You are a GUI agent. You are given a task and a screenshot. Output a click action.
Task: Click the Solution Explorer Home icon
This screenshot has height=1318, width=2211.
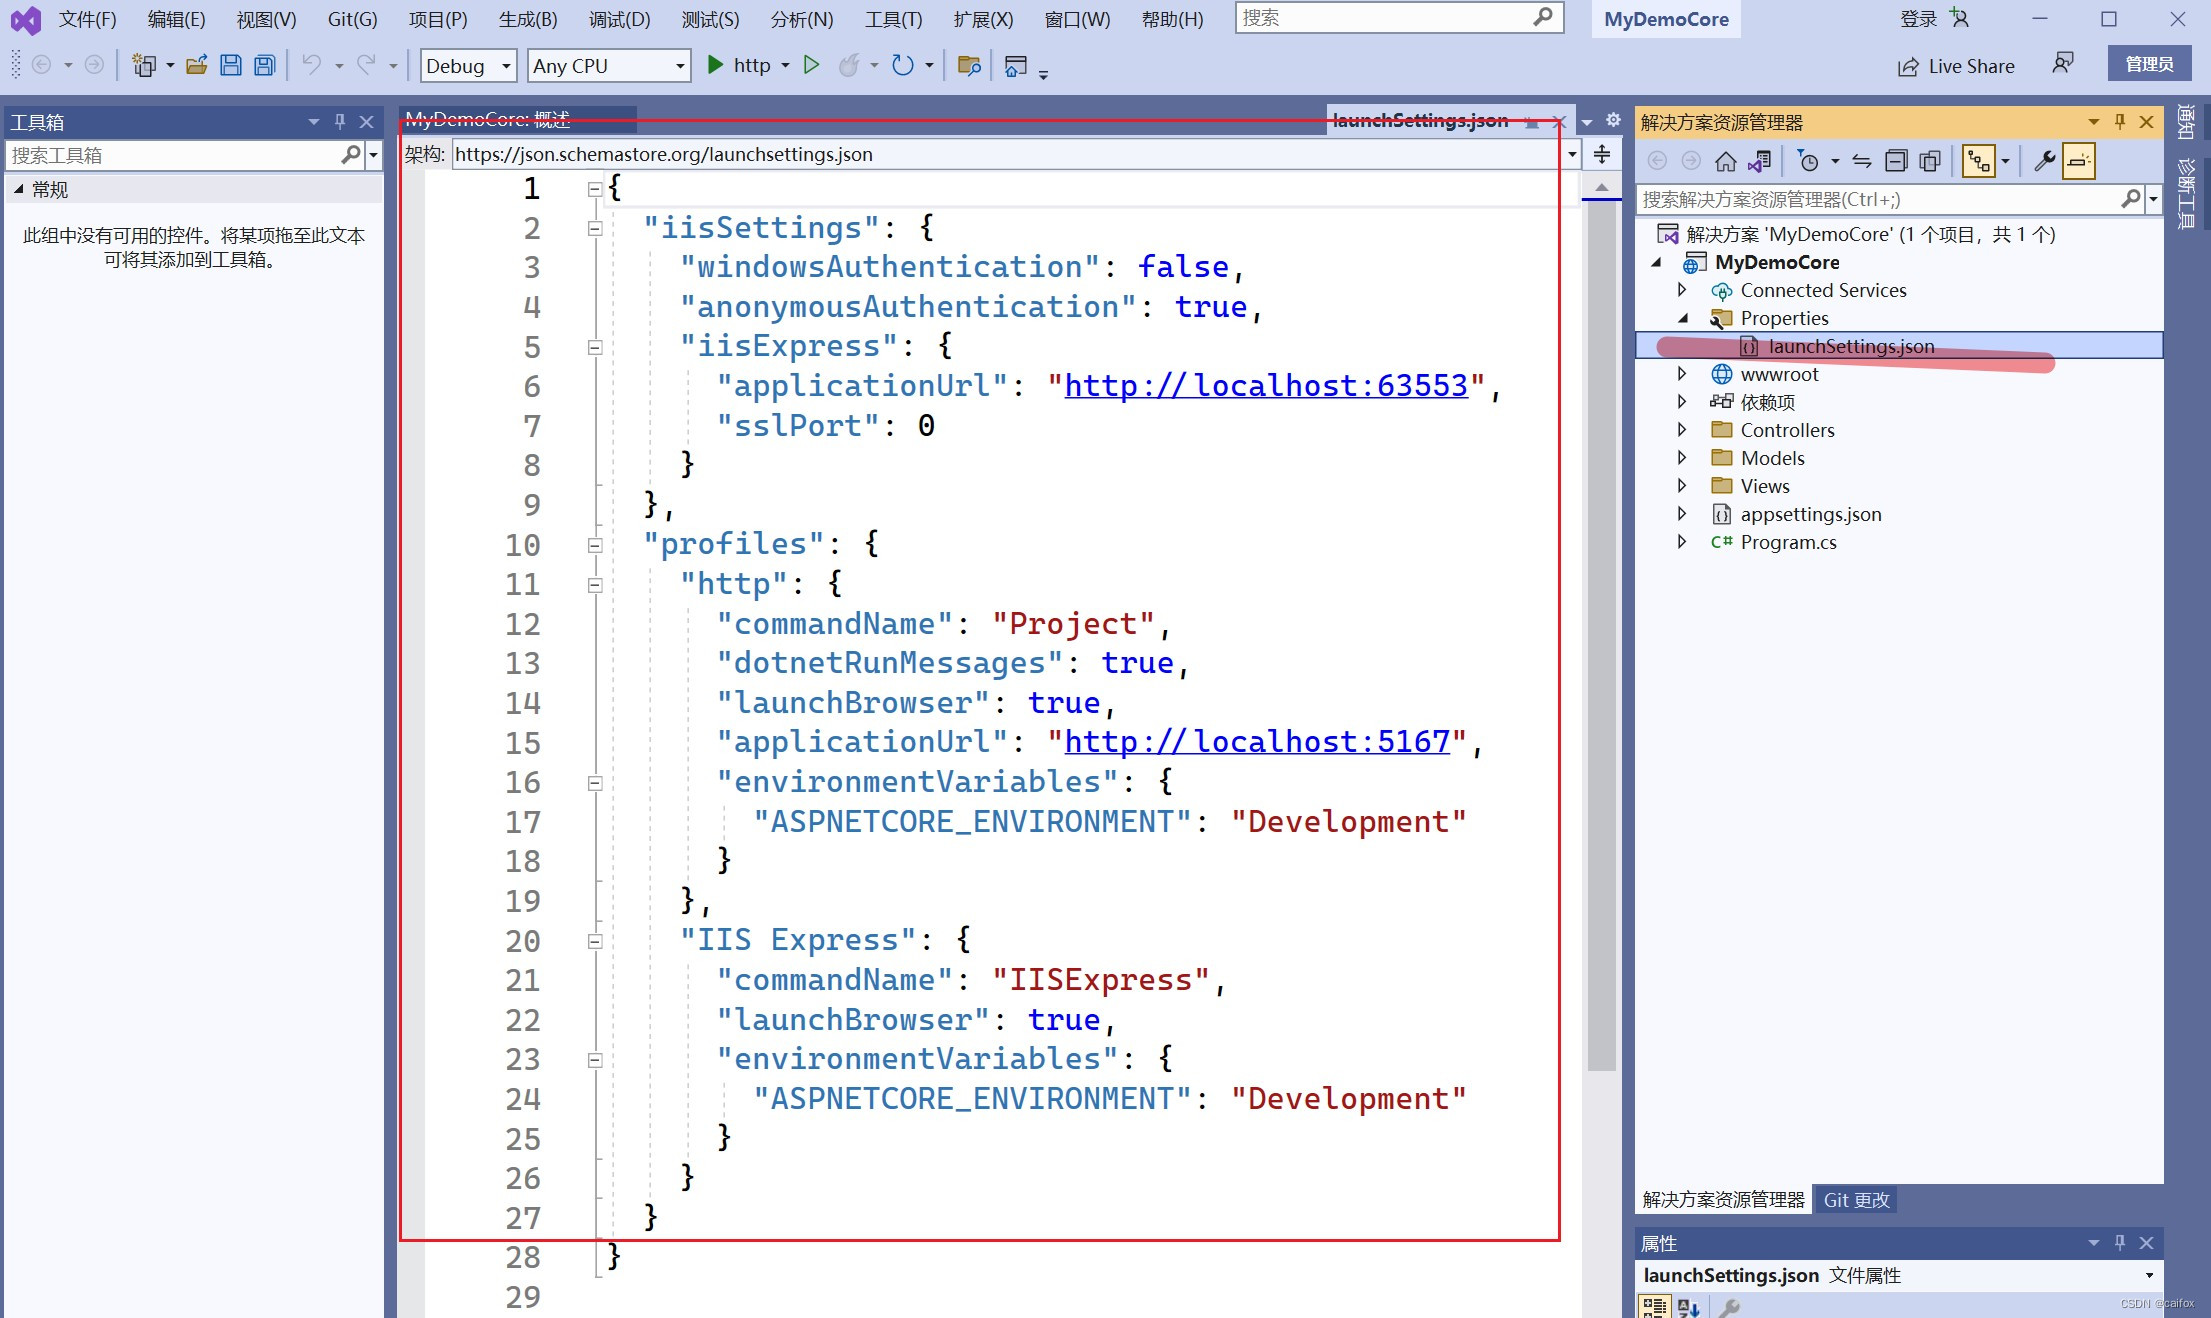[1727, 160]
